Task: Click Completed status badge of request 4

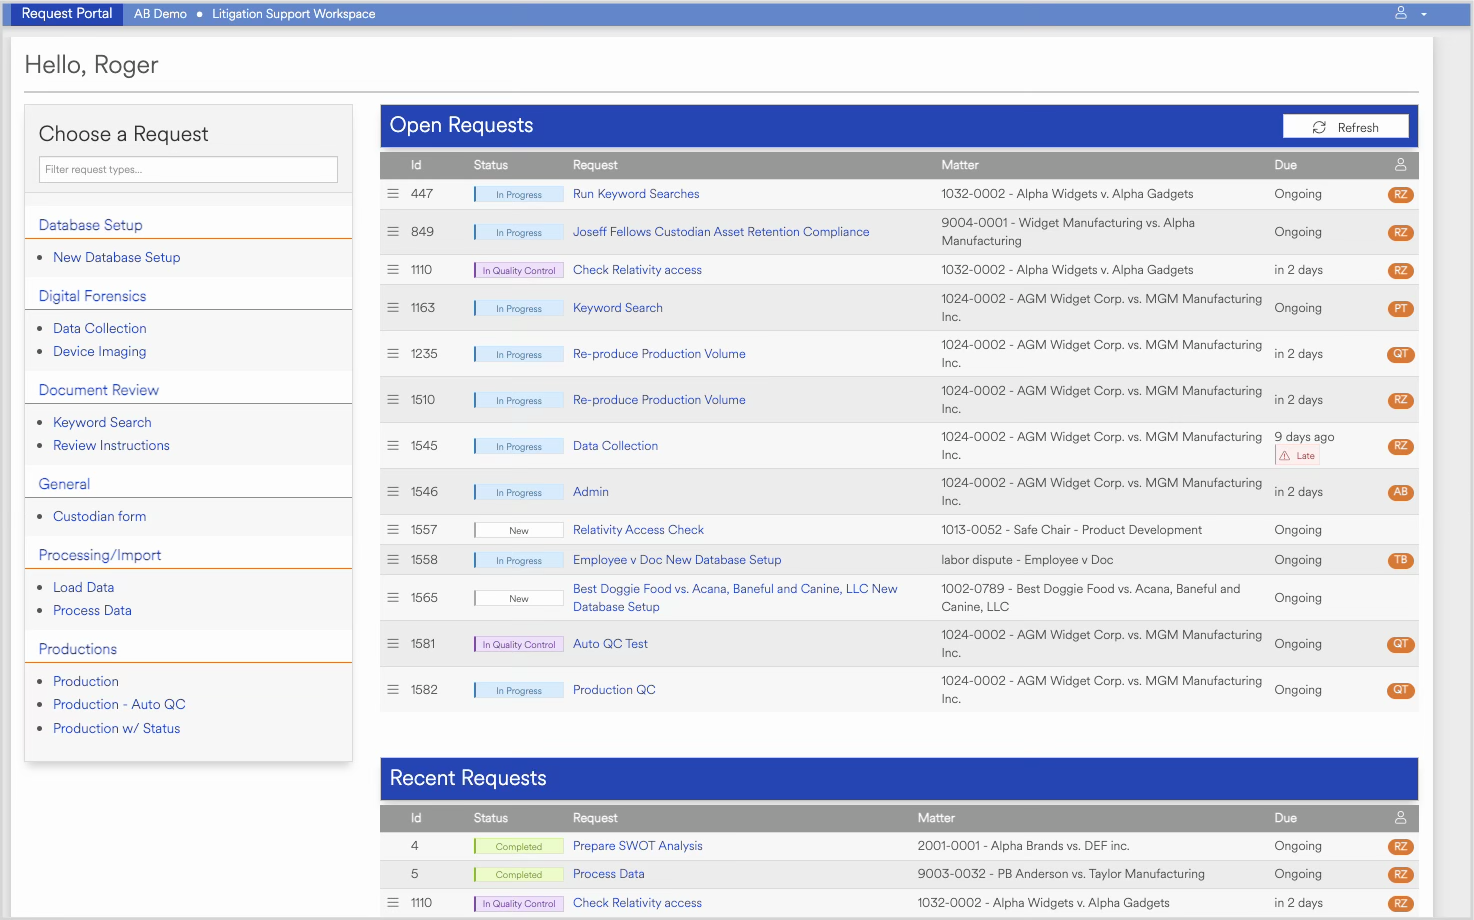Action: (518, 847)
